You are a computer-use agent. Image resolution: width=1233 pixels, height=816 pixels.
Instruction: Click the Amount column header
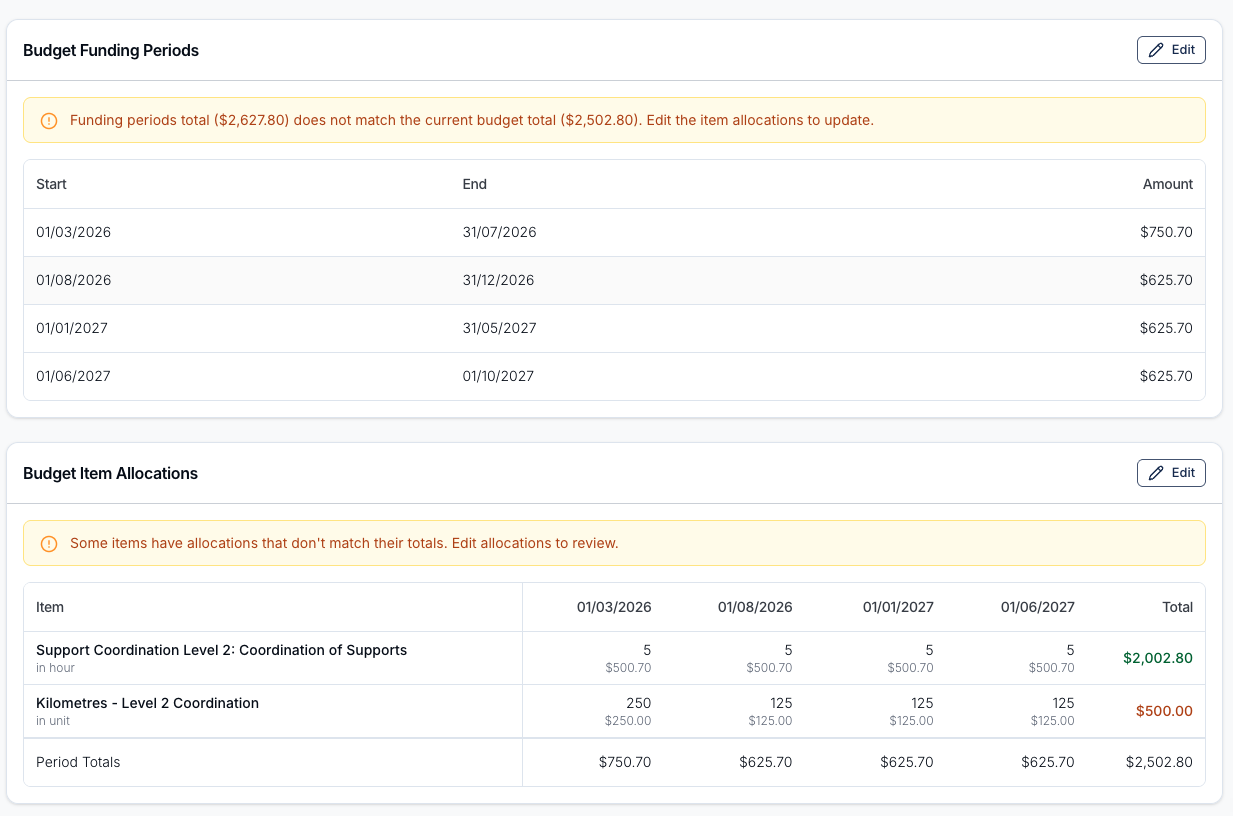1168,184
